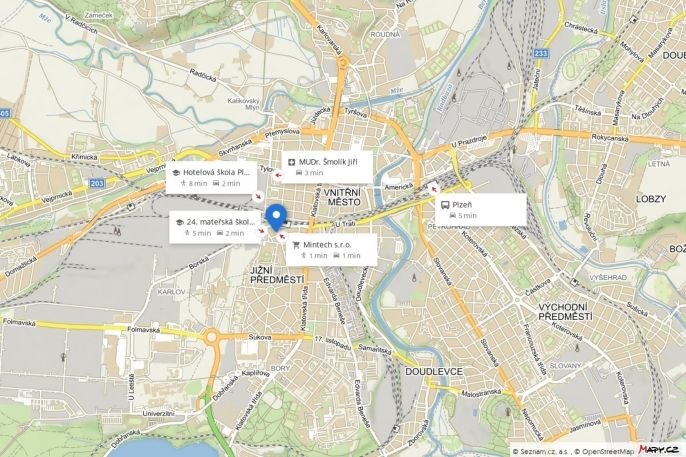Viewport: 686px width, 457px height.
Task: Click the red arrow marker beside the MUDr. Šmolík card
Action: (278, 176)
